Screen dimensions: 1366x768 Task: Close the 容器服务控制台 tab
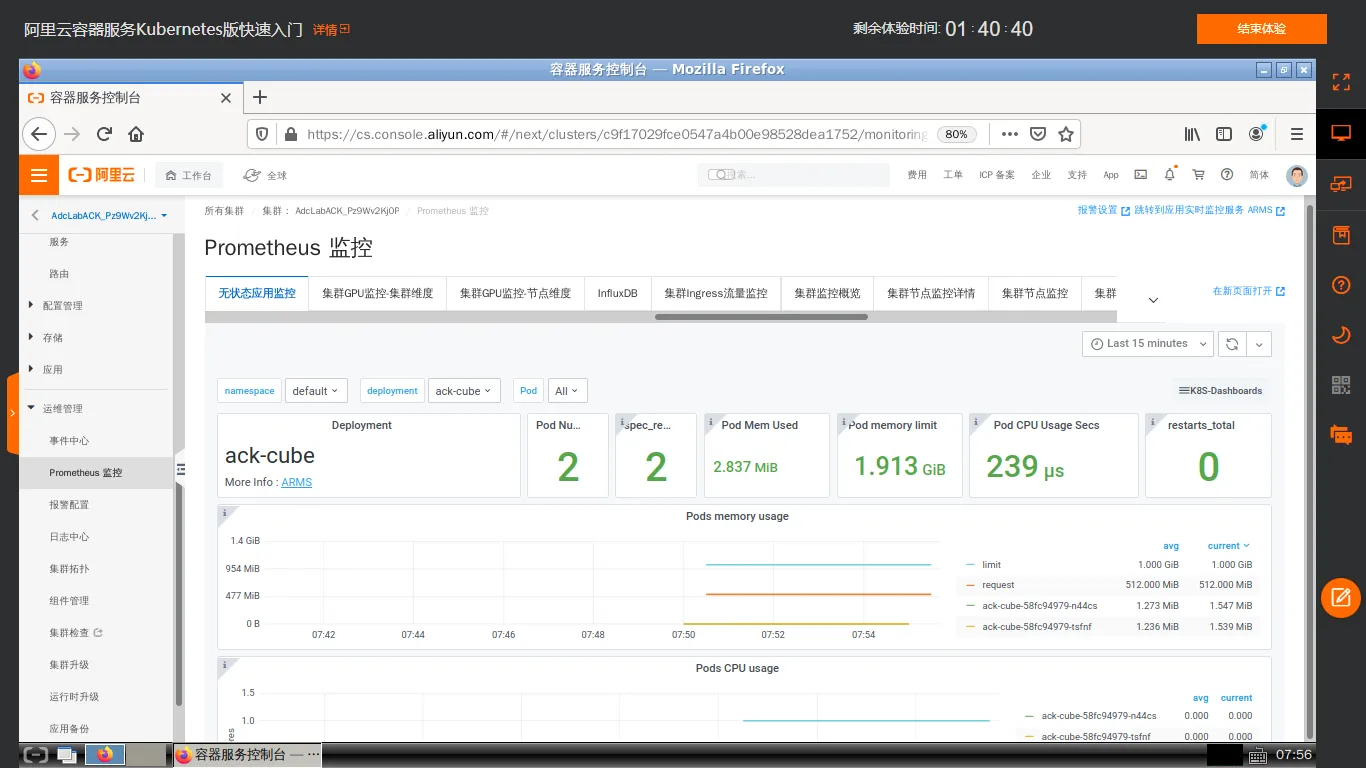pos(226,98)
